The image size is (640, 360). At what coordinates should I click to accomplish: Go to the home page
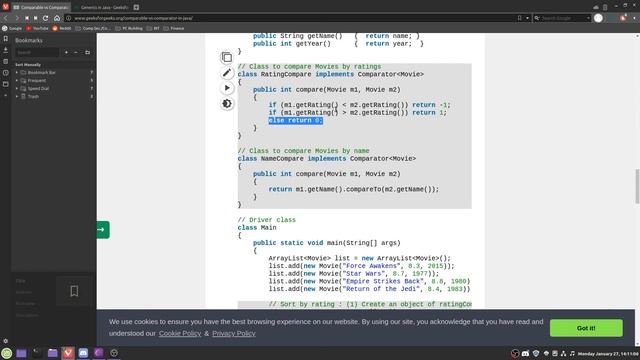57,18
